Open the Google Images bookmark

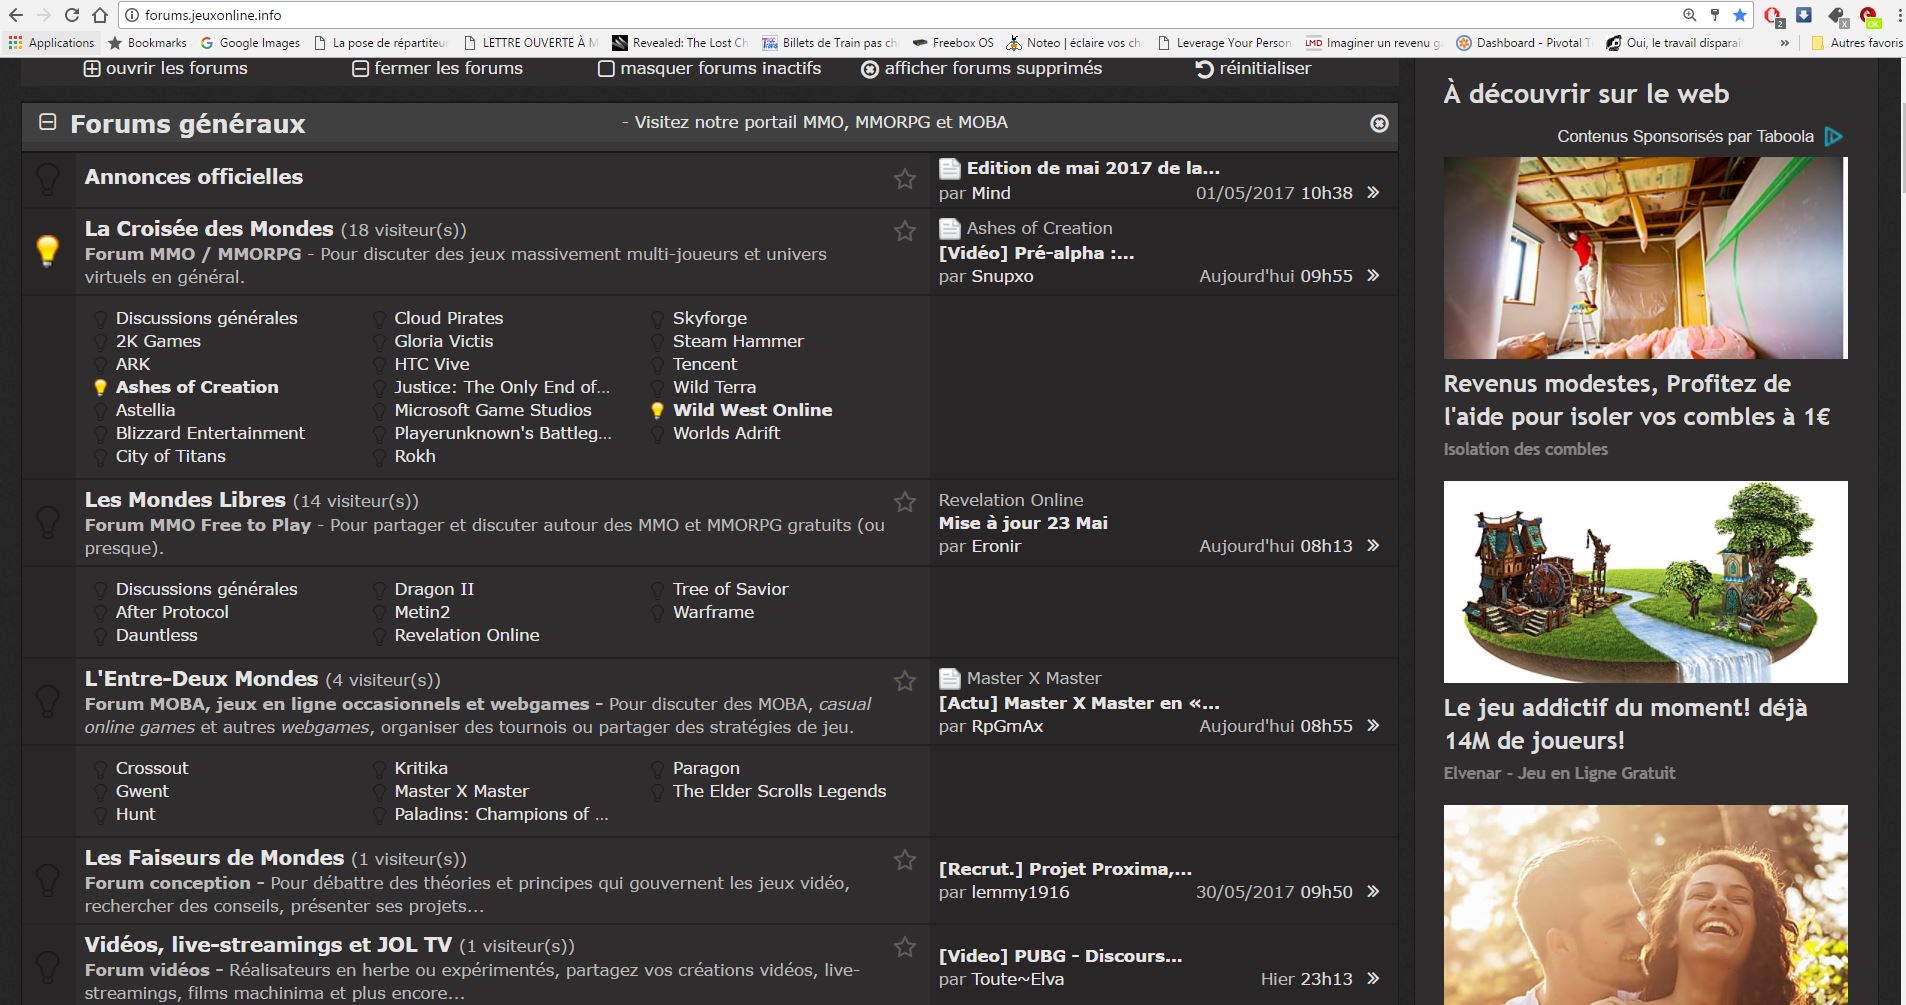pos(250,43)
